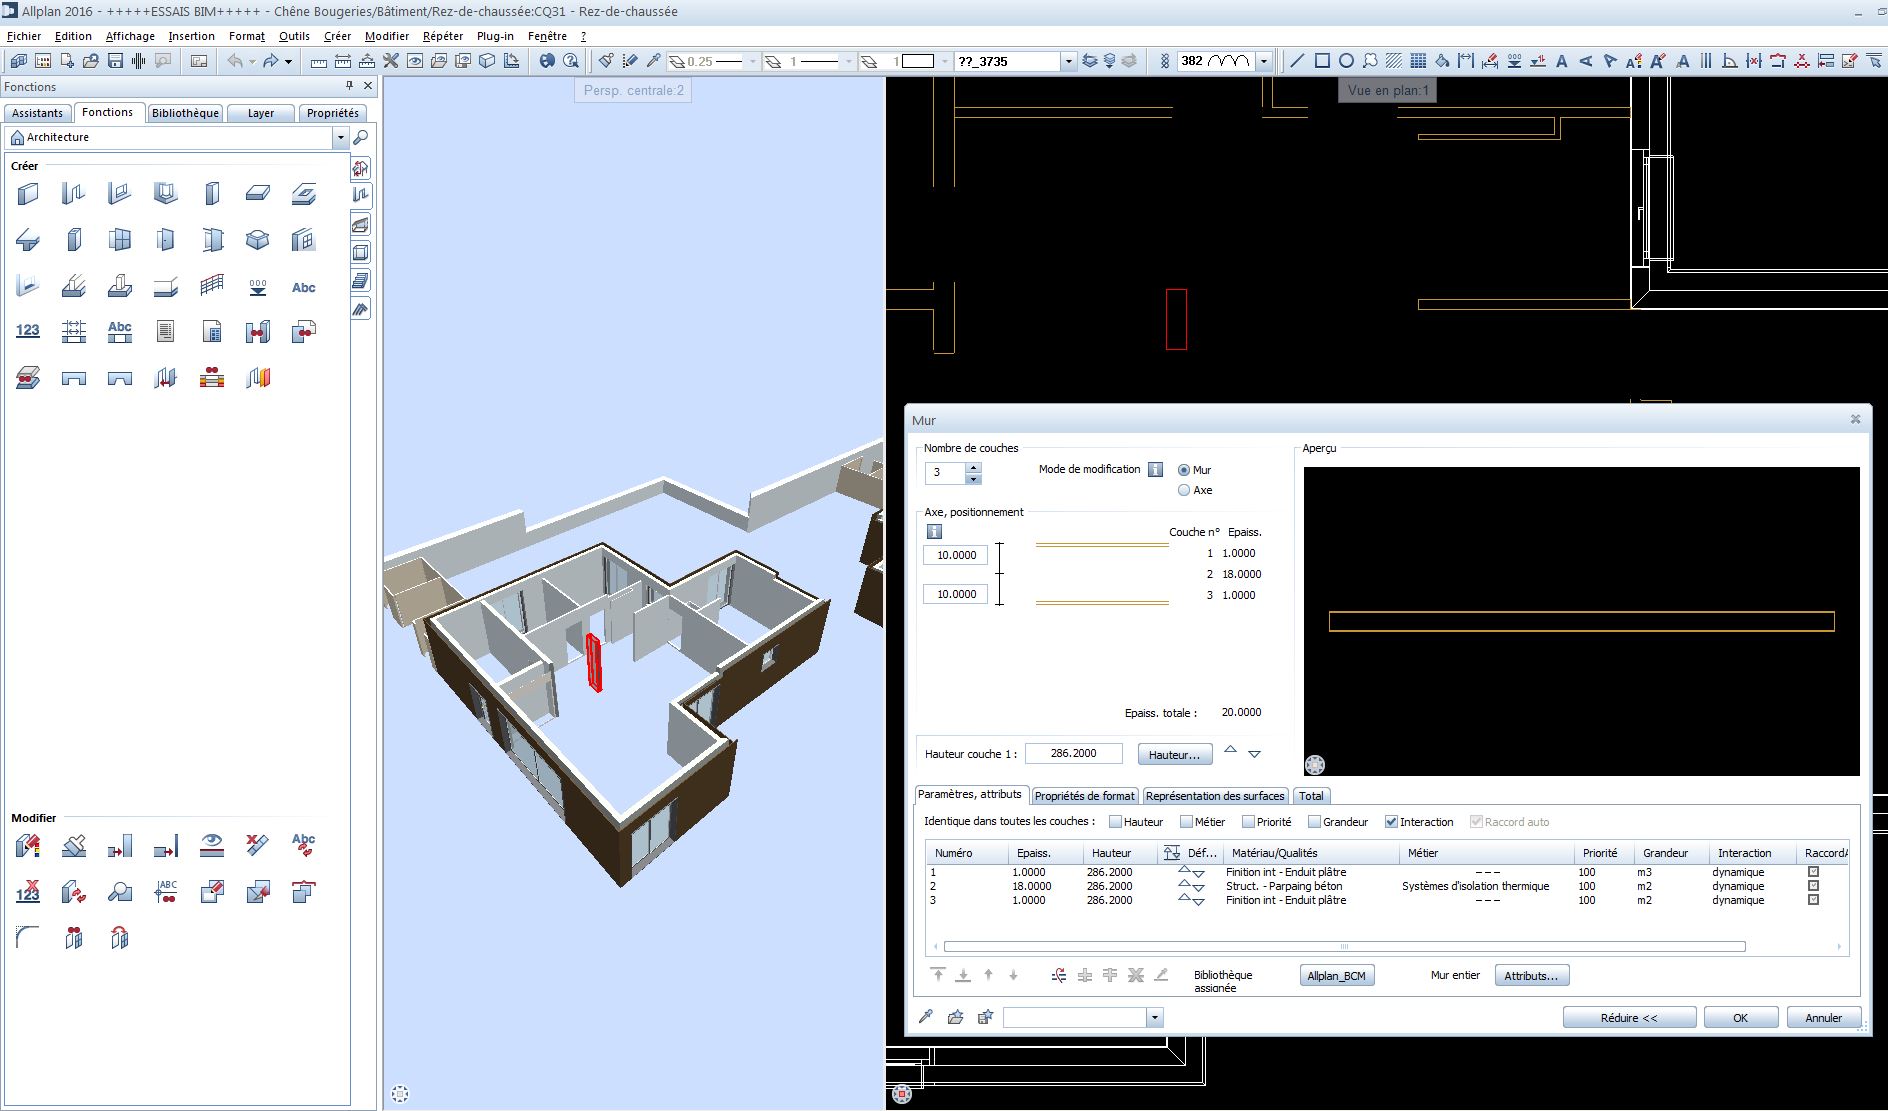This screenshot has height=1111, width=1888.
Task: Click the undo arrow in toolbar
Action: click(x=234, y=61)
